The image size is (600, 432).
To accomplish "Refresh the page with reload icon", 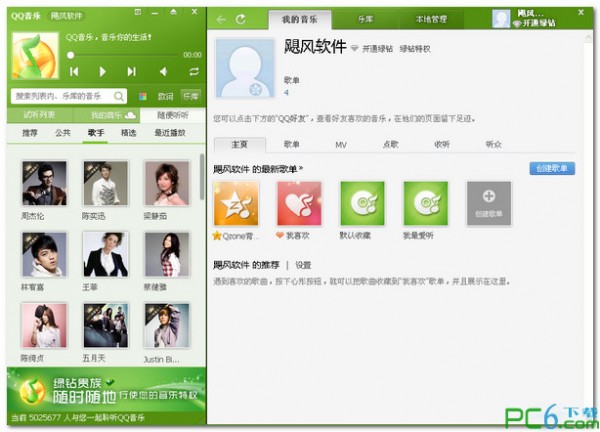I will coord(241,19).
